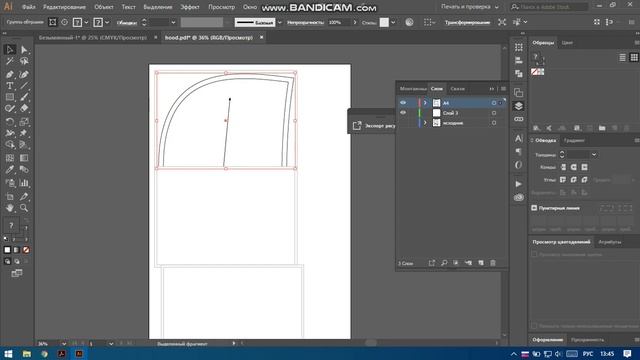Image resolution: width=640 pixels, height=360 pixels.
Task: Switch swatches to list view
Action: click(x=622, y=58)
